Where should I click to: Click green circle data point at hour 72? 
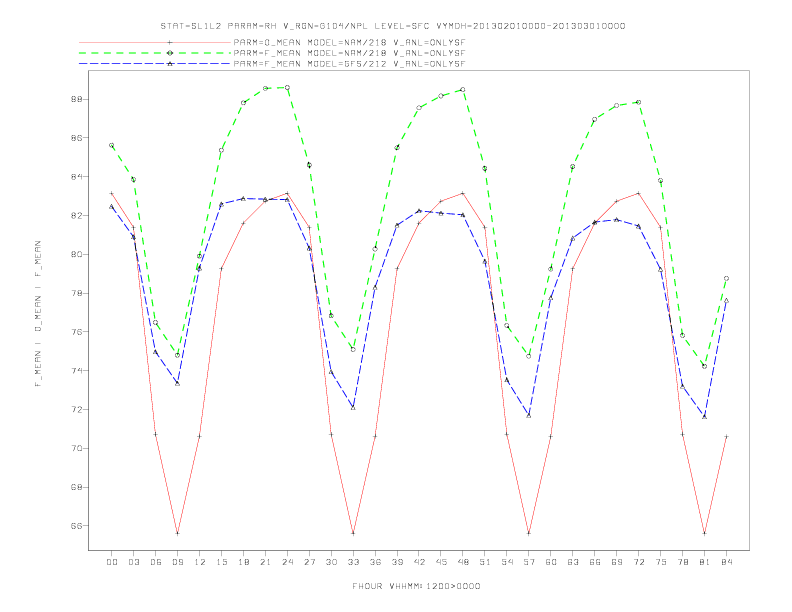(638, 102)
